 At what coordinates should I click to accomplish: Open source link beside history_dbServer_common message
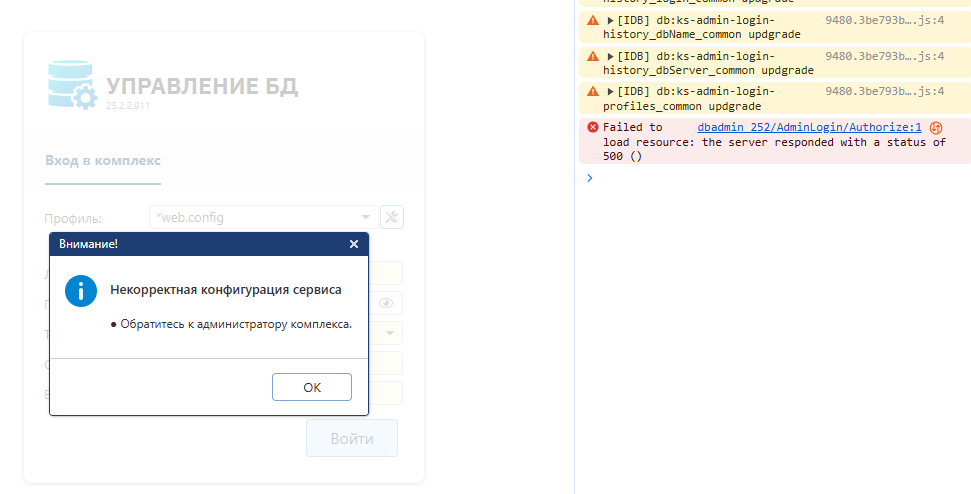[884, 56]
